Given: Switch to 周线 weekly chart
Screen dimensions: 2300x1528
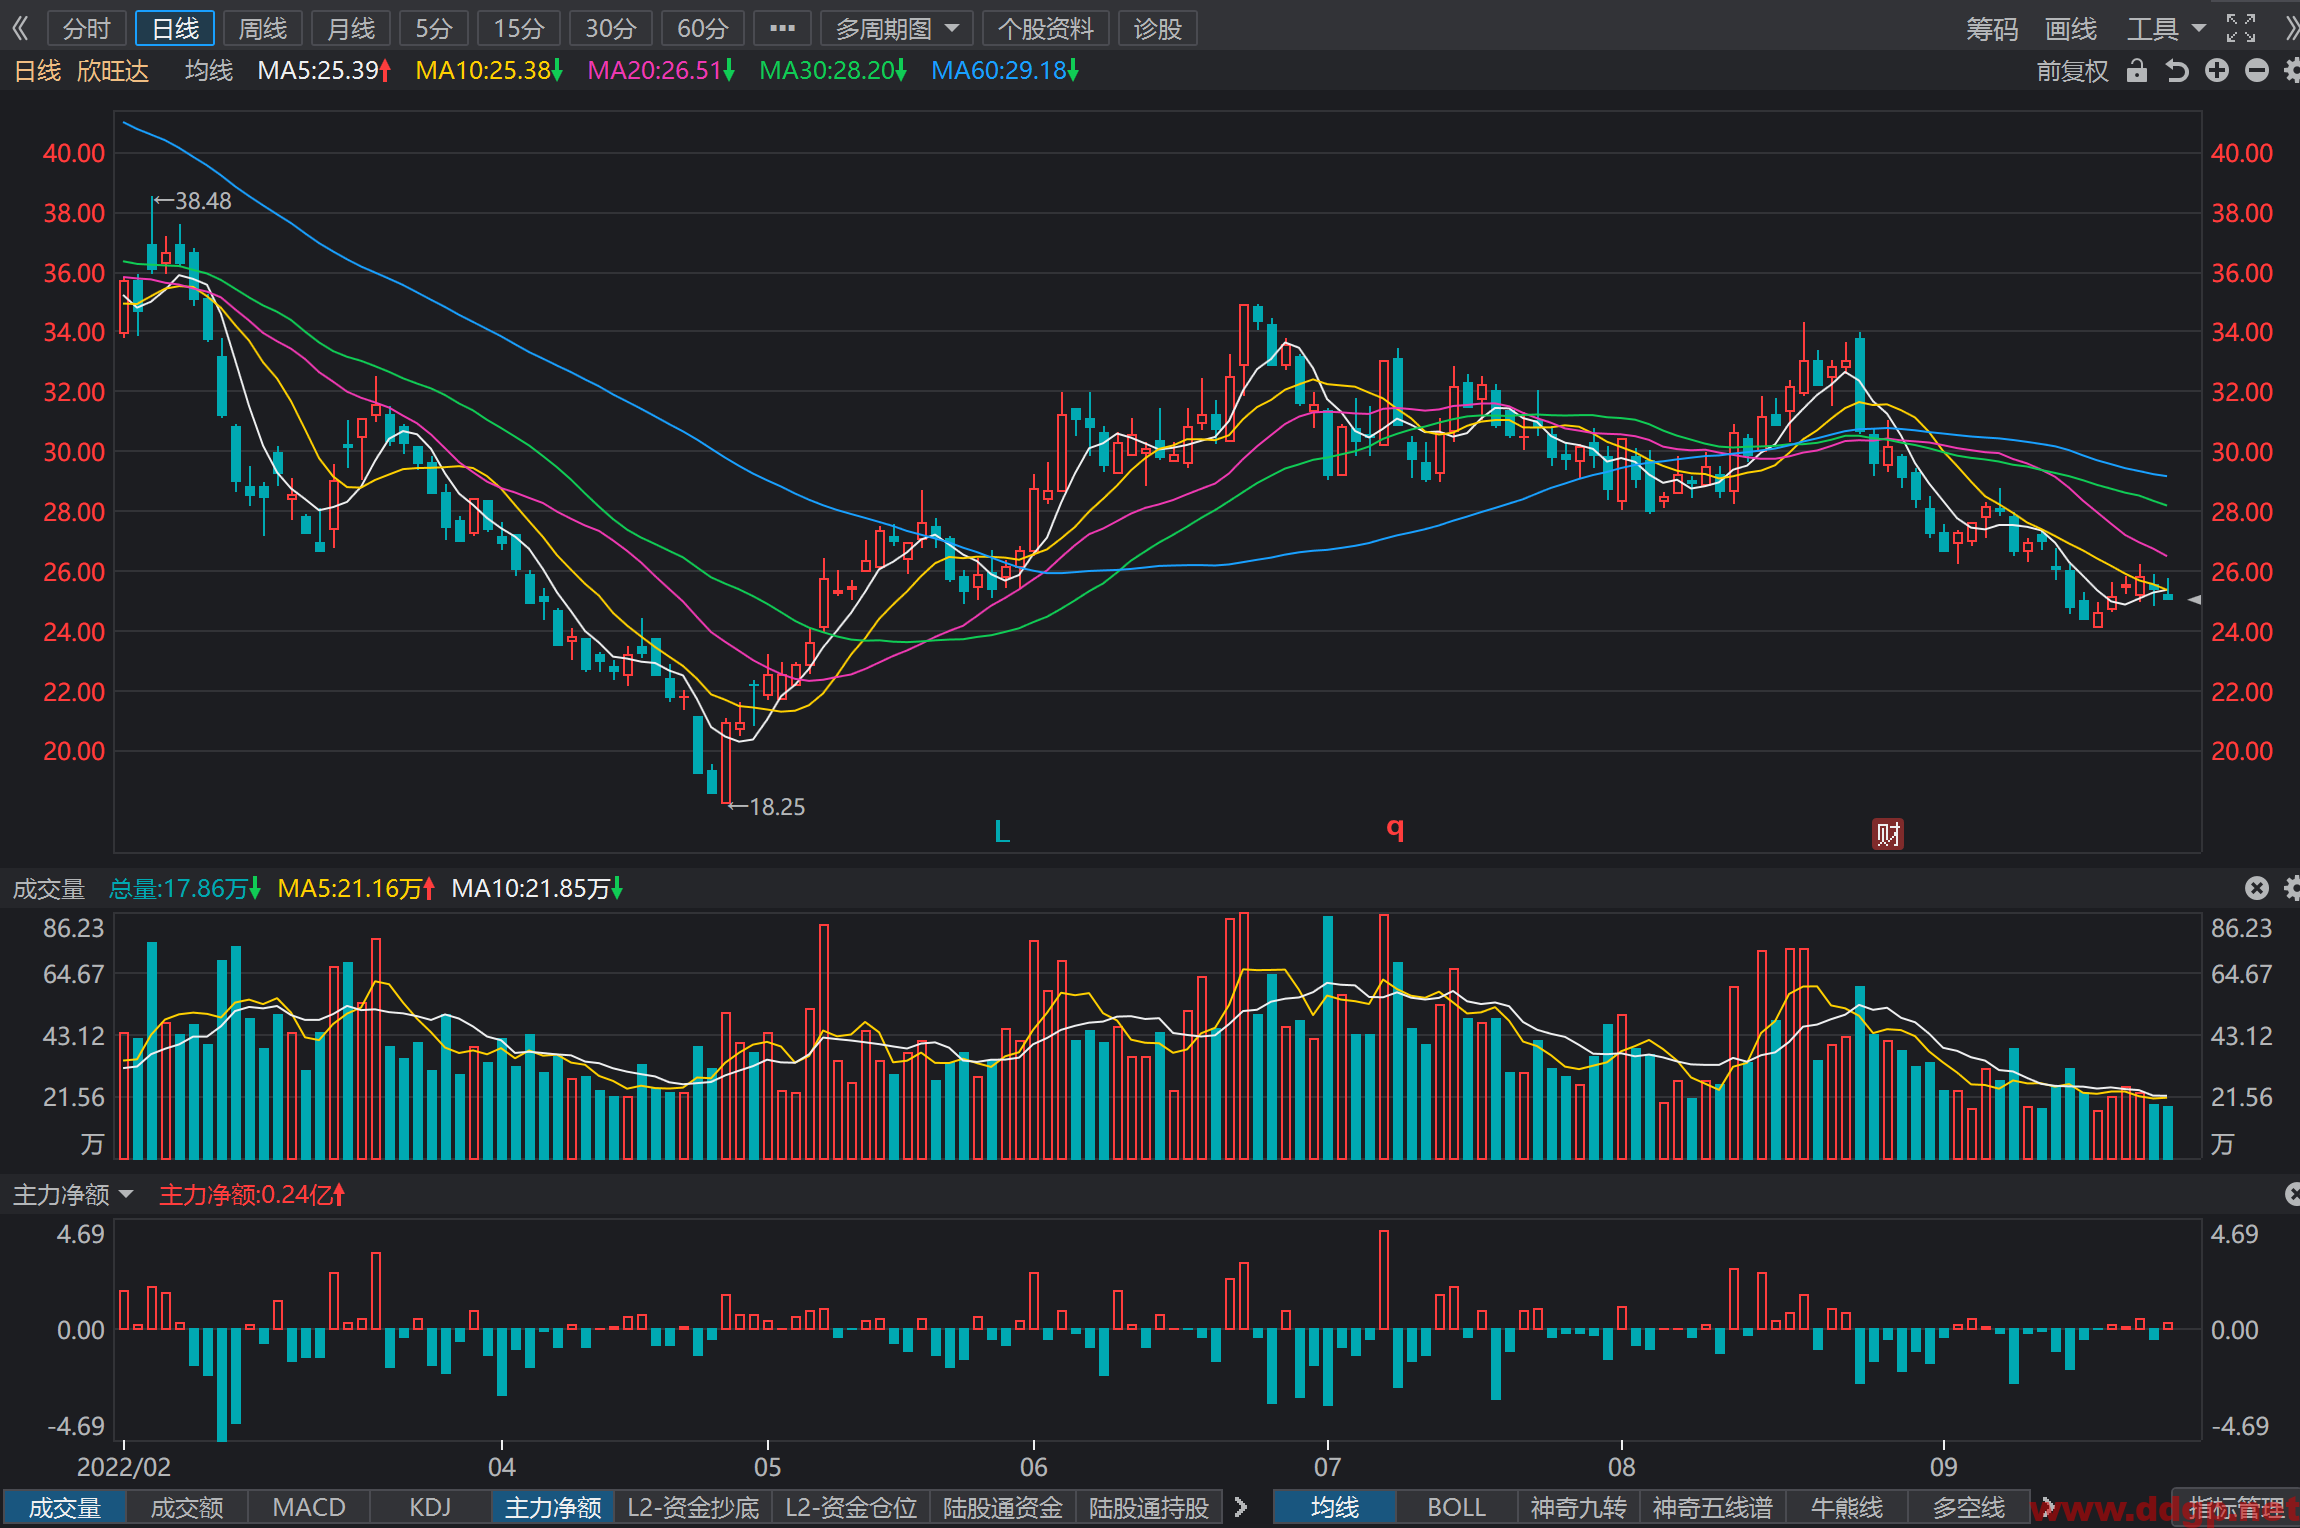Looking at the screenshot, I should 263,28.
